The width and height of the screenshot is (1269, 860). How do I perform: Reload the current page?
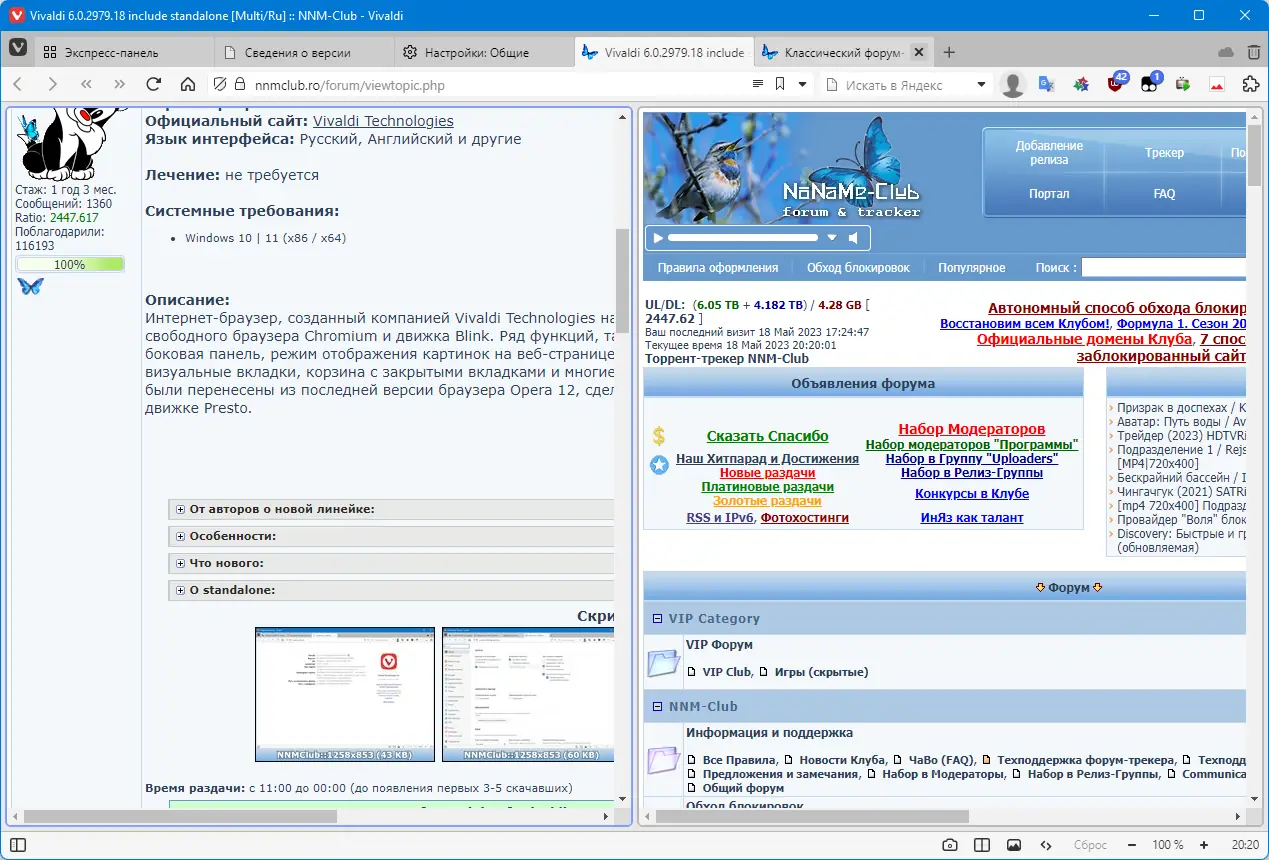153,85
